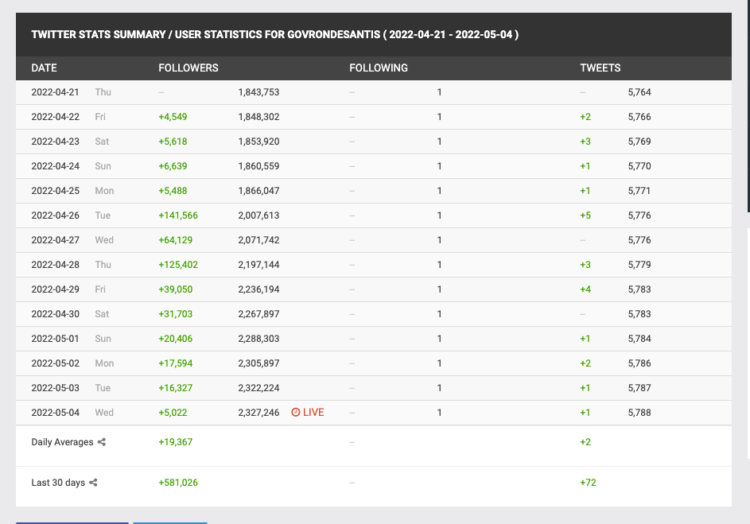Screen dimensions: 750x524
Task: Click share icon next to Daily Averages
Action: 101,442
